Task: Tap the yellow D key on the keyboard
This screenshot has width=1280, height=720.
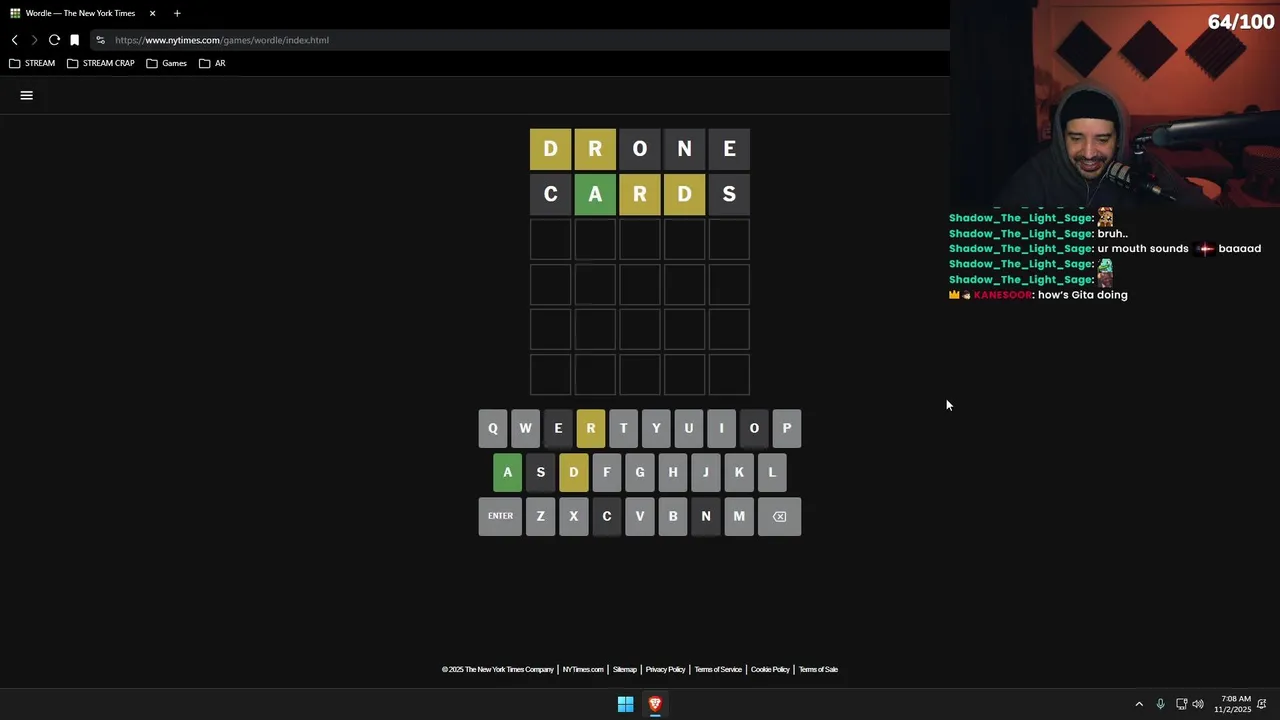Action: (x=573, y=472)
